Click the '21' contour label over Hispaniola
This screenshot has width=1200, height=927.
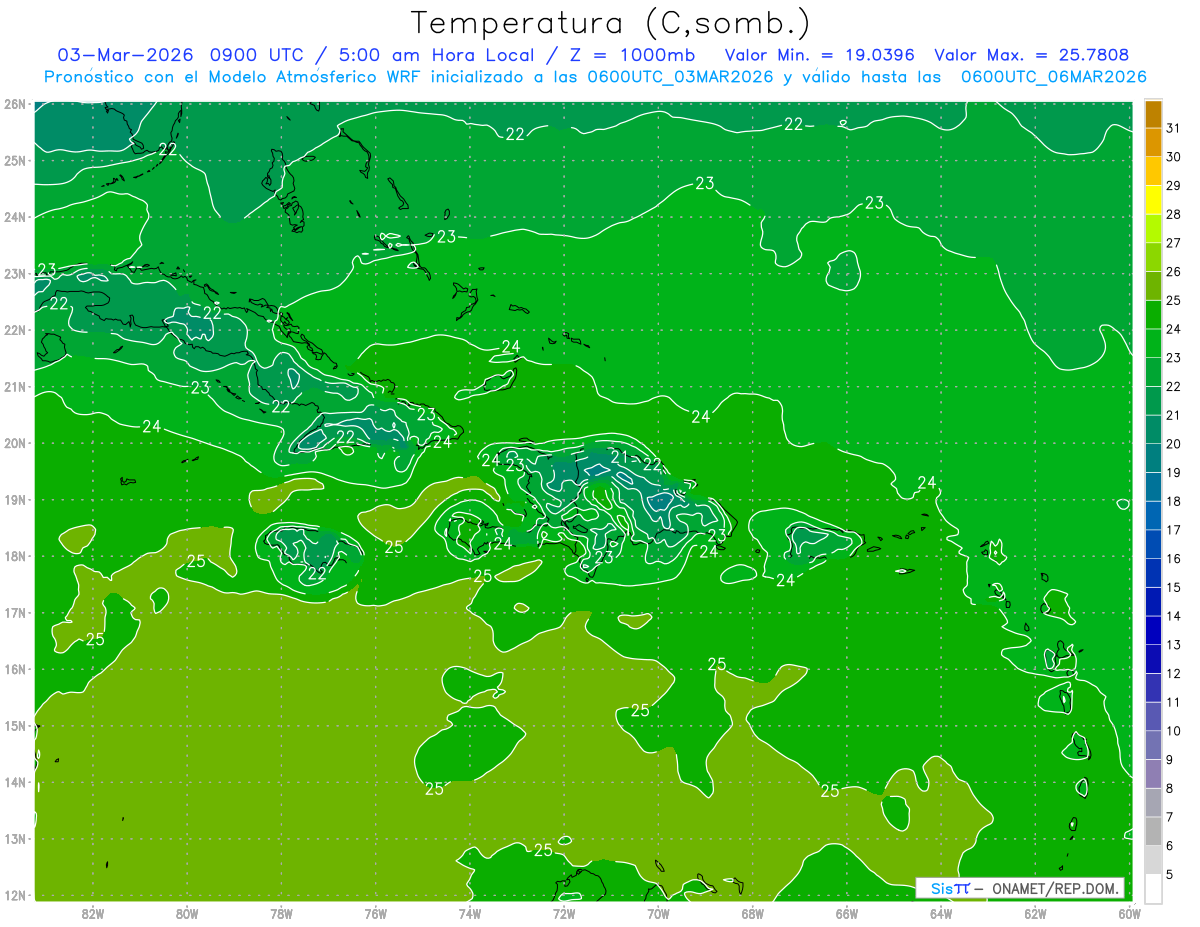620,457
